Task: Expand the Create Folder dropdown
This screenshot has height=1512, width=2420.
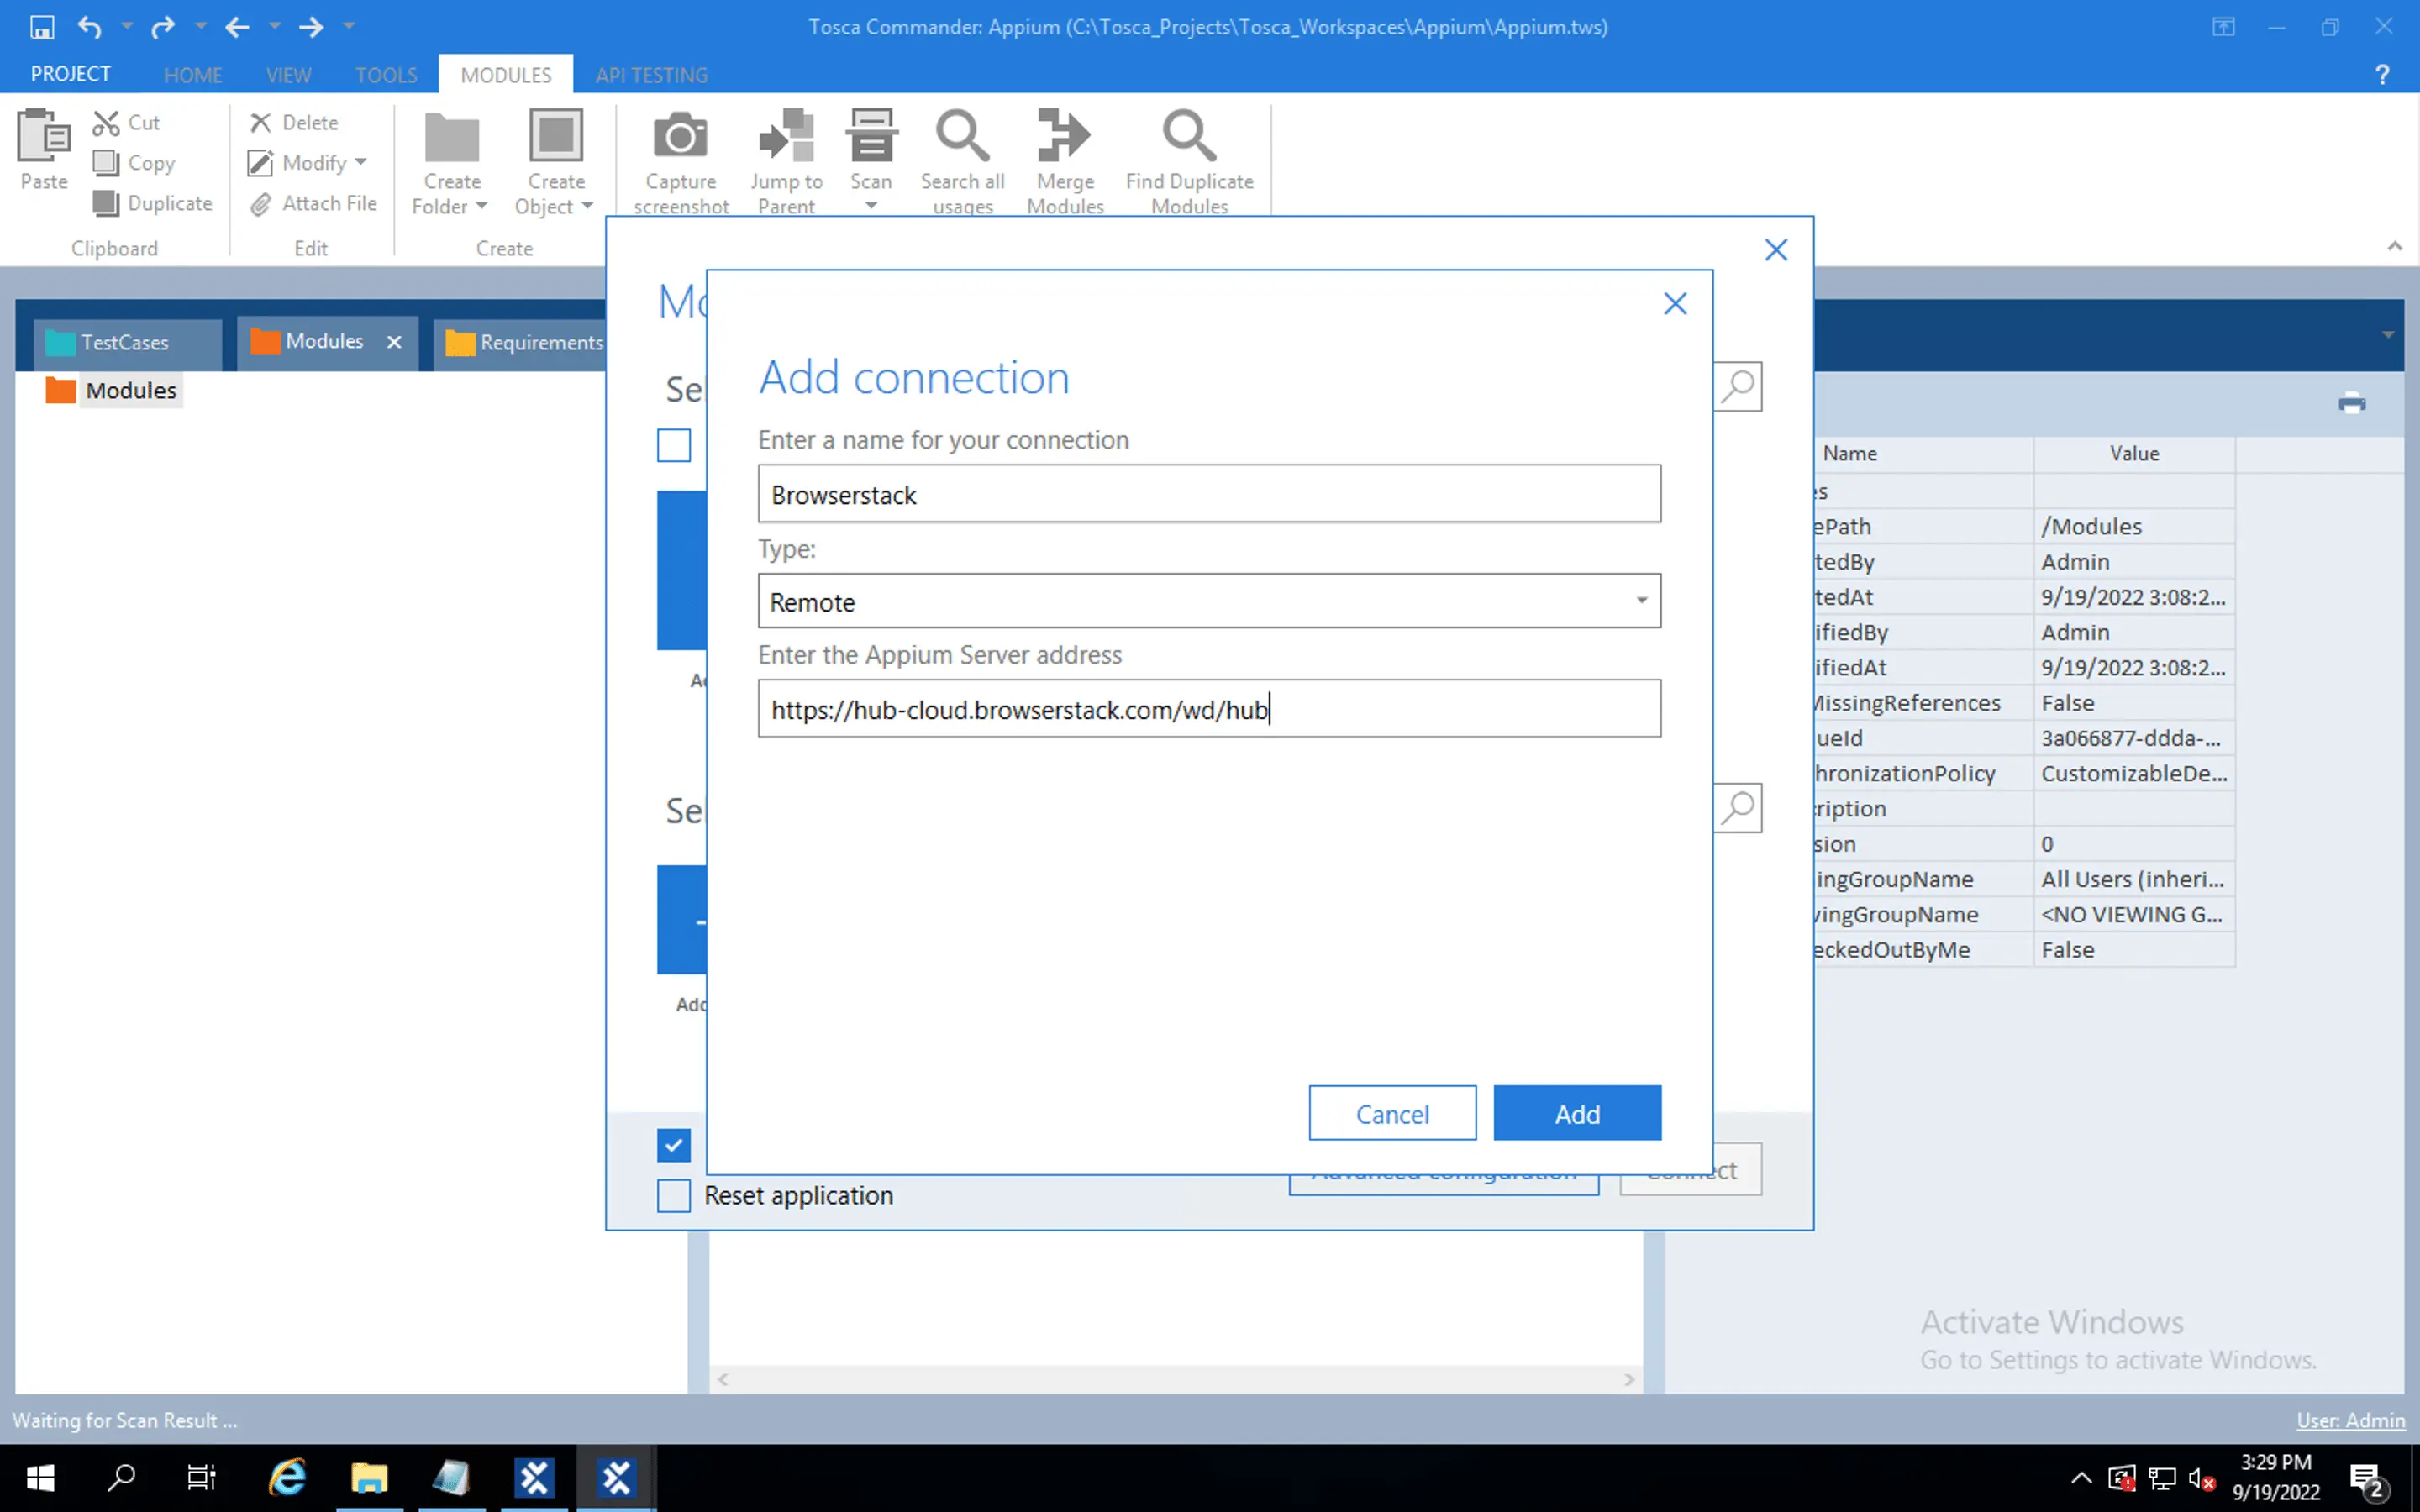Action: (x=481, y=207)
